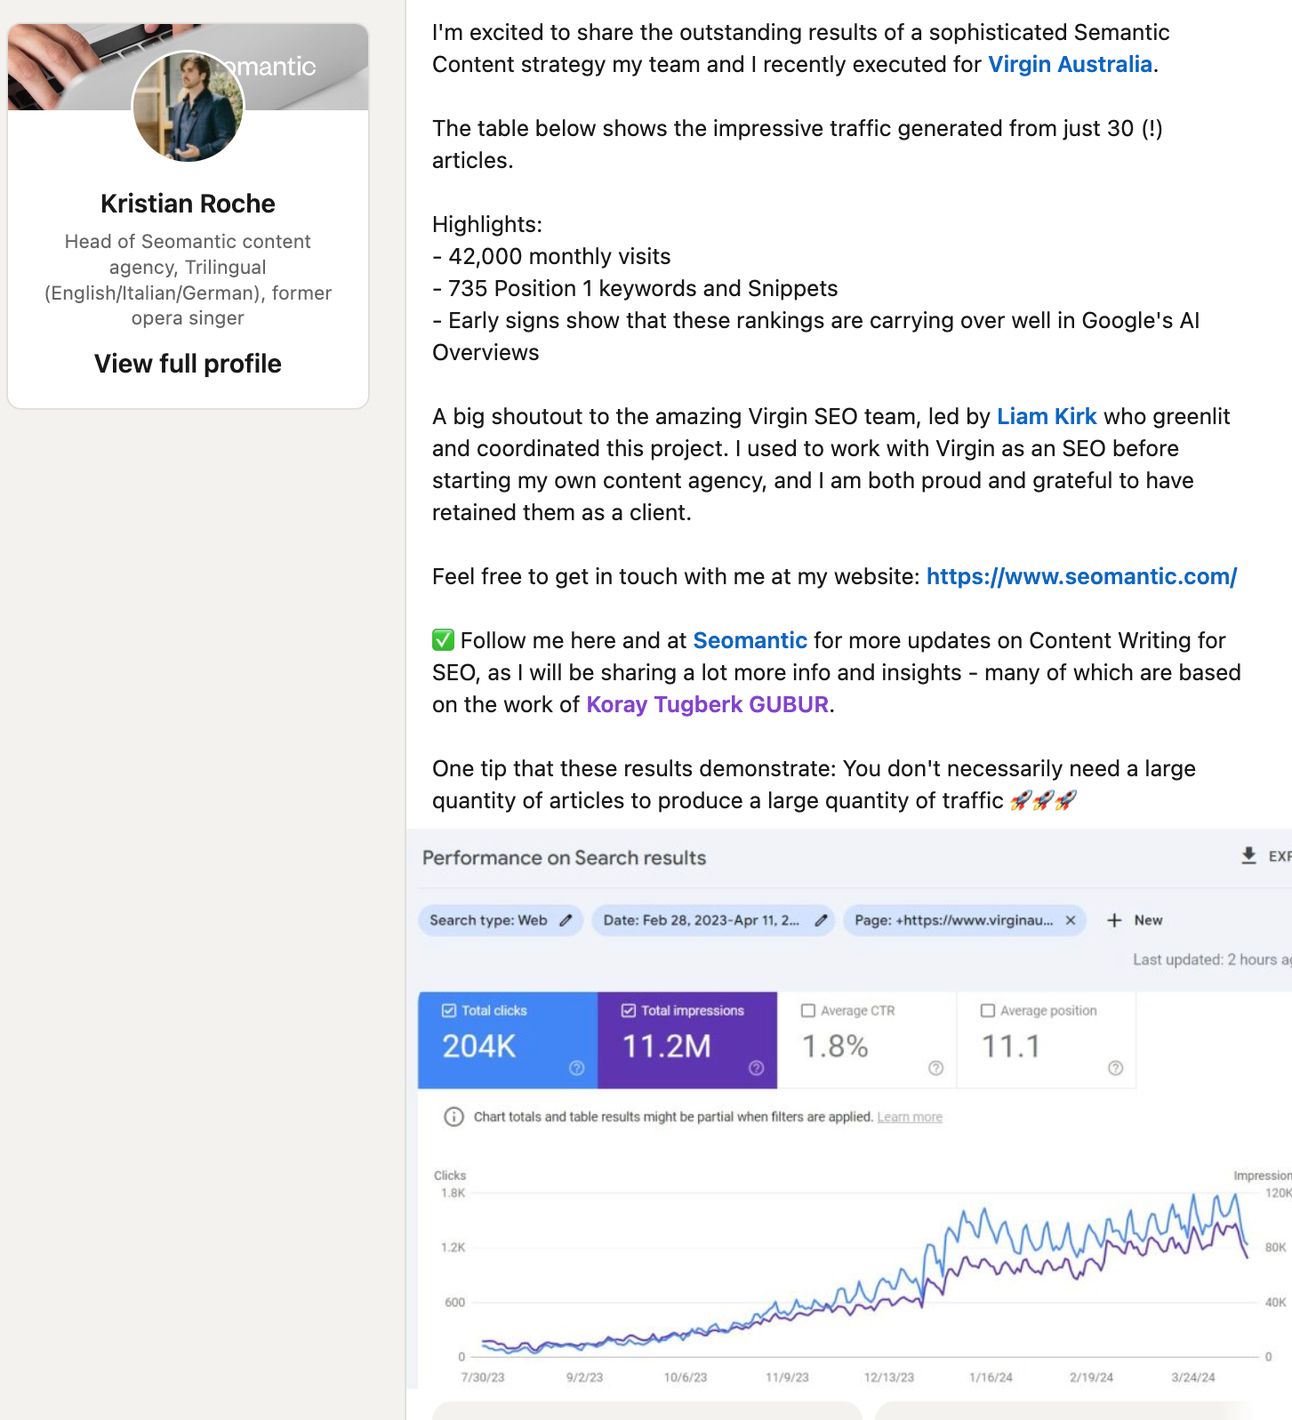Edit the Search type: Web filter
1292x1420 pixels.
(566, 920)
